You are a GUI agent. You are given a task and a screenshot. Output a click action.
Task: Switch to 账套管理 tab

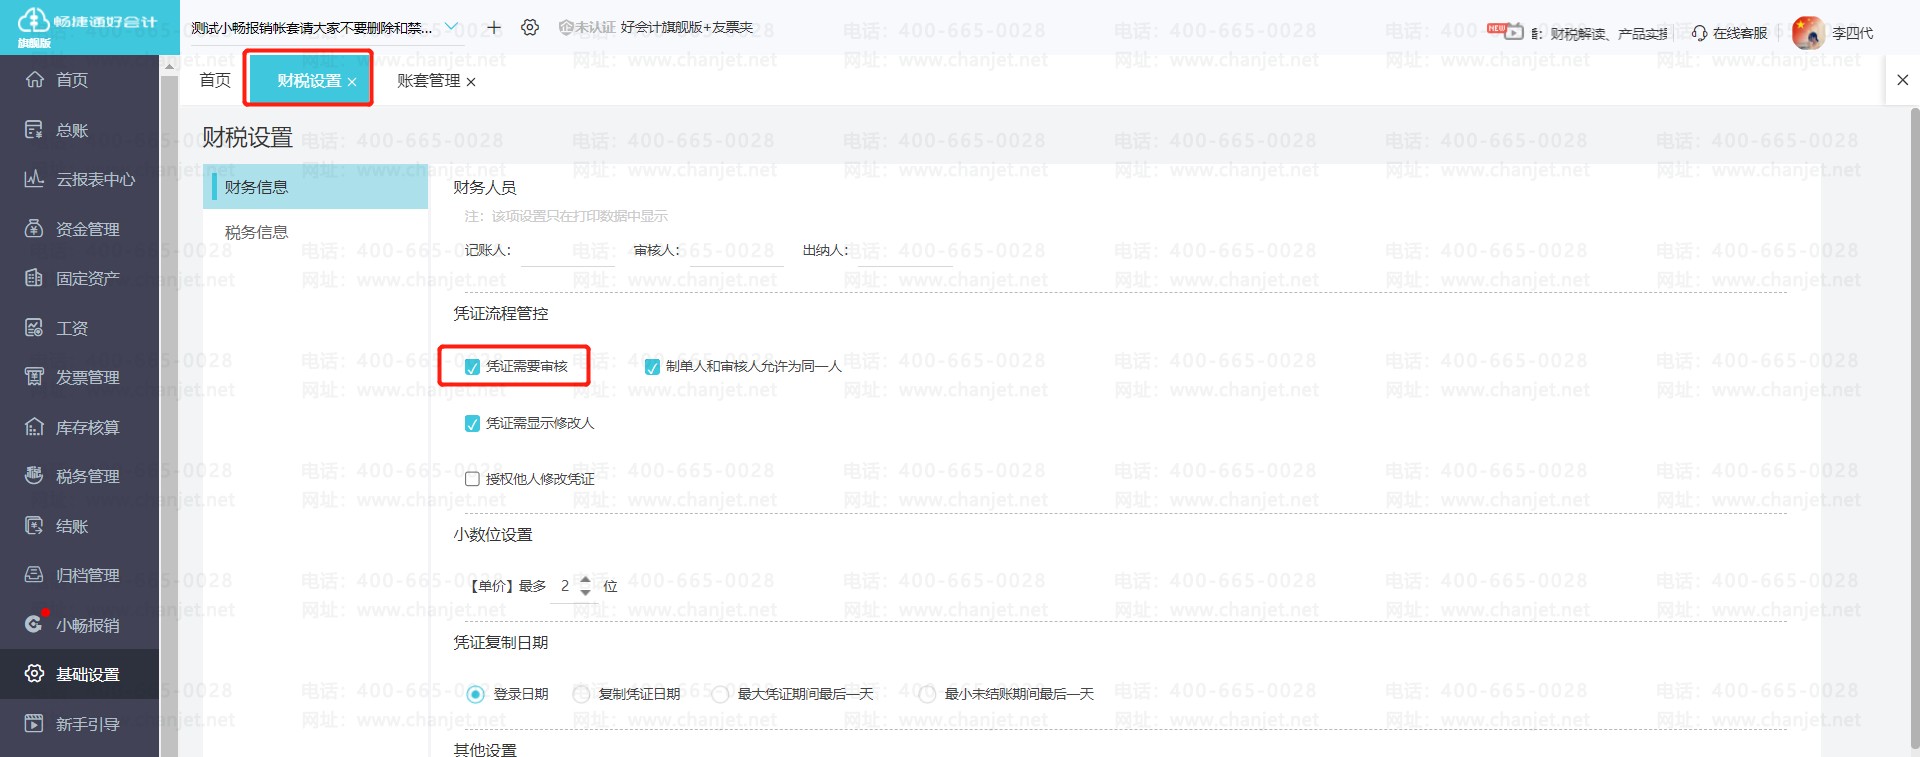pos(428,81)
